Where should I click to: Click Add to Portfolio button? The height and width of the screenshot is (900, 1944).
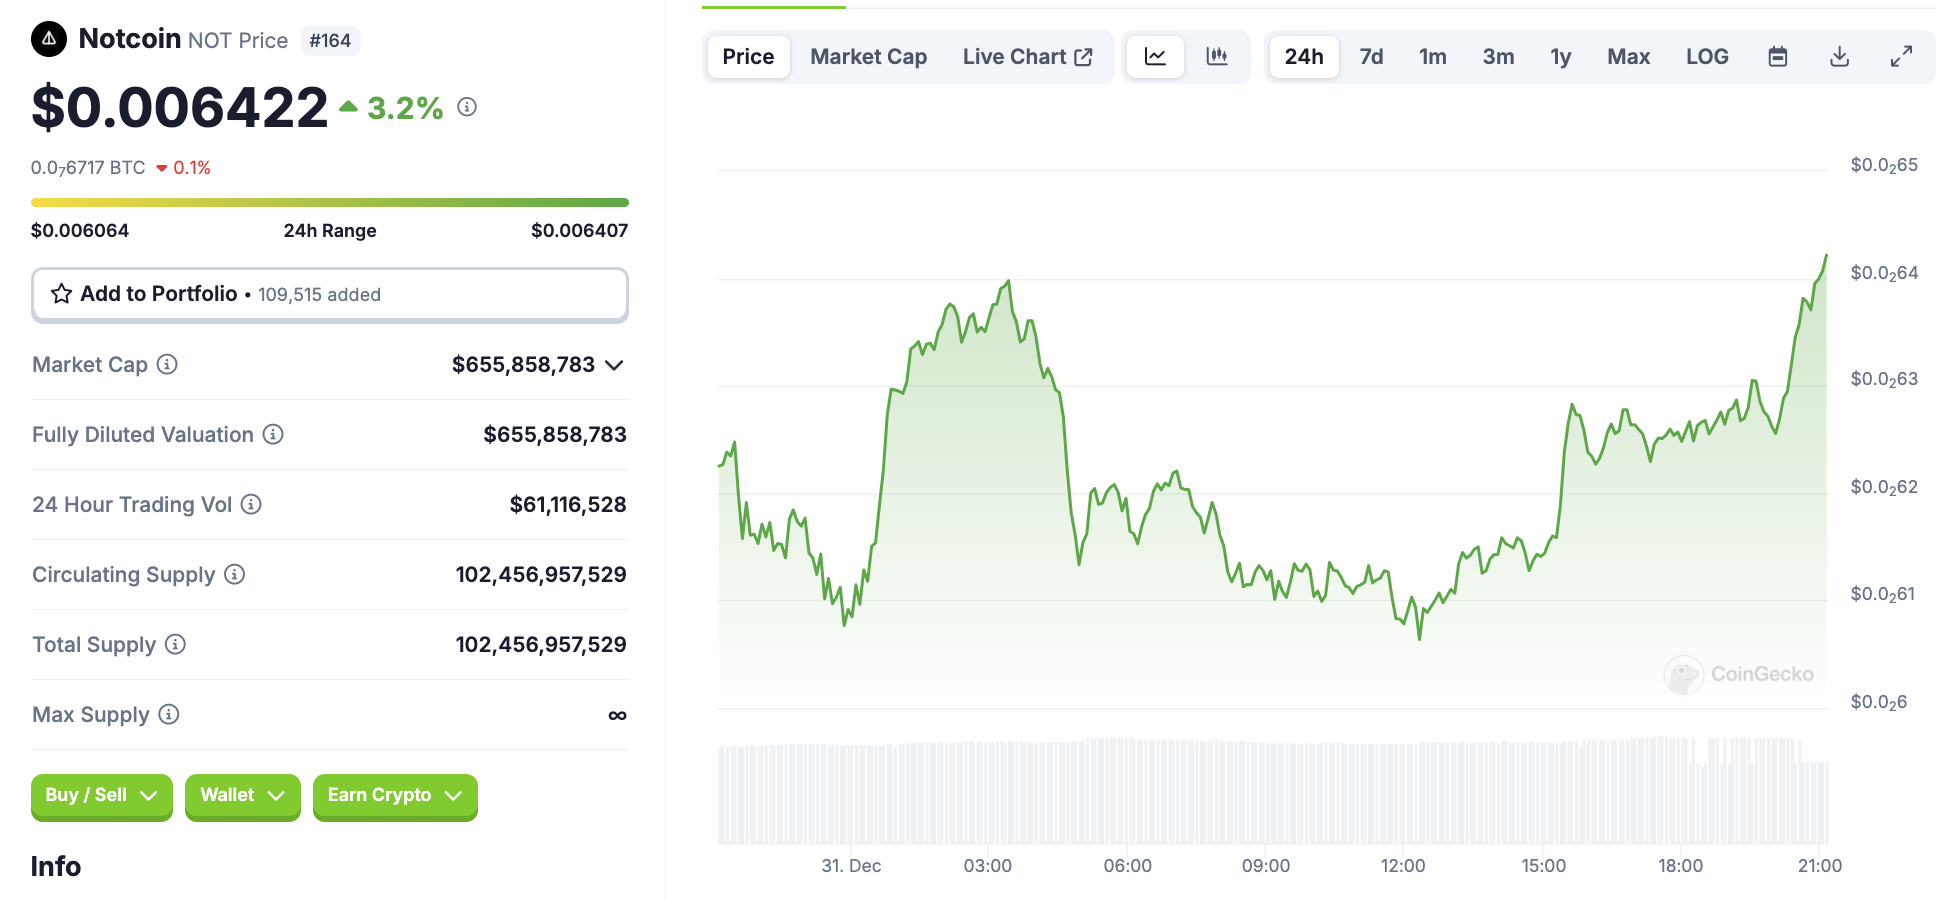point(330,295)
